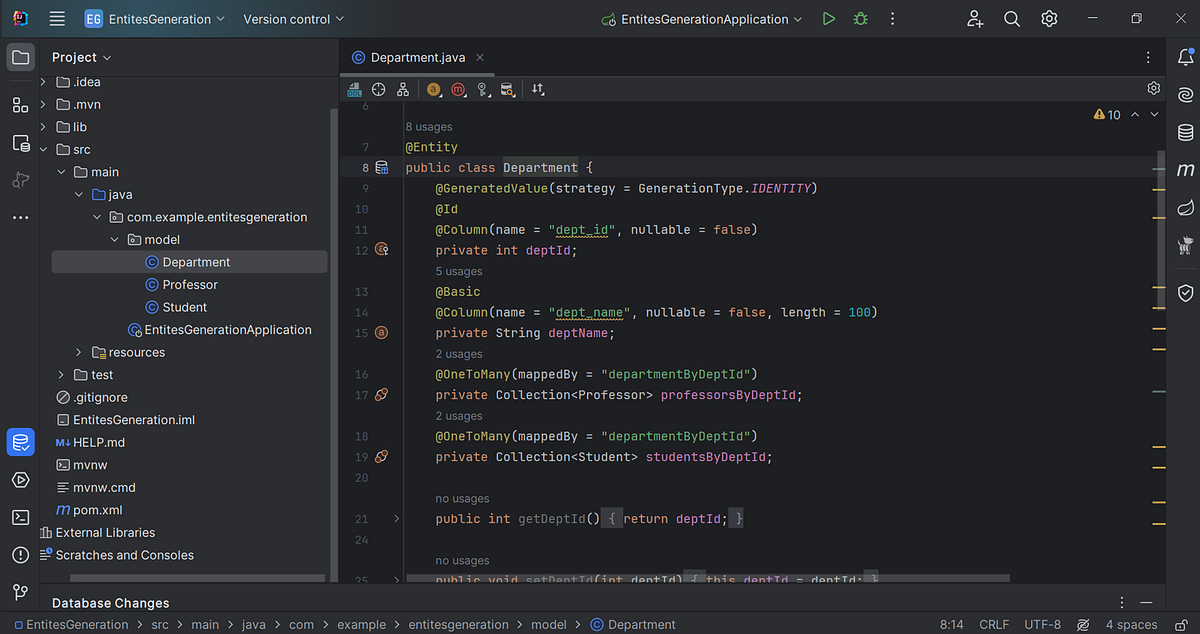Collapse the model folder in Project tree
This screenshot has width=1200, height=634.
[115, 239]
